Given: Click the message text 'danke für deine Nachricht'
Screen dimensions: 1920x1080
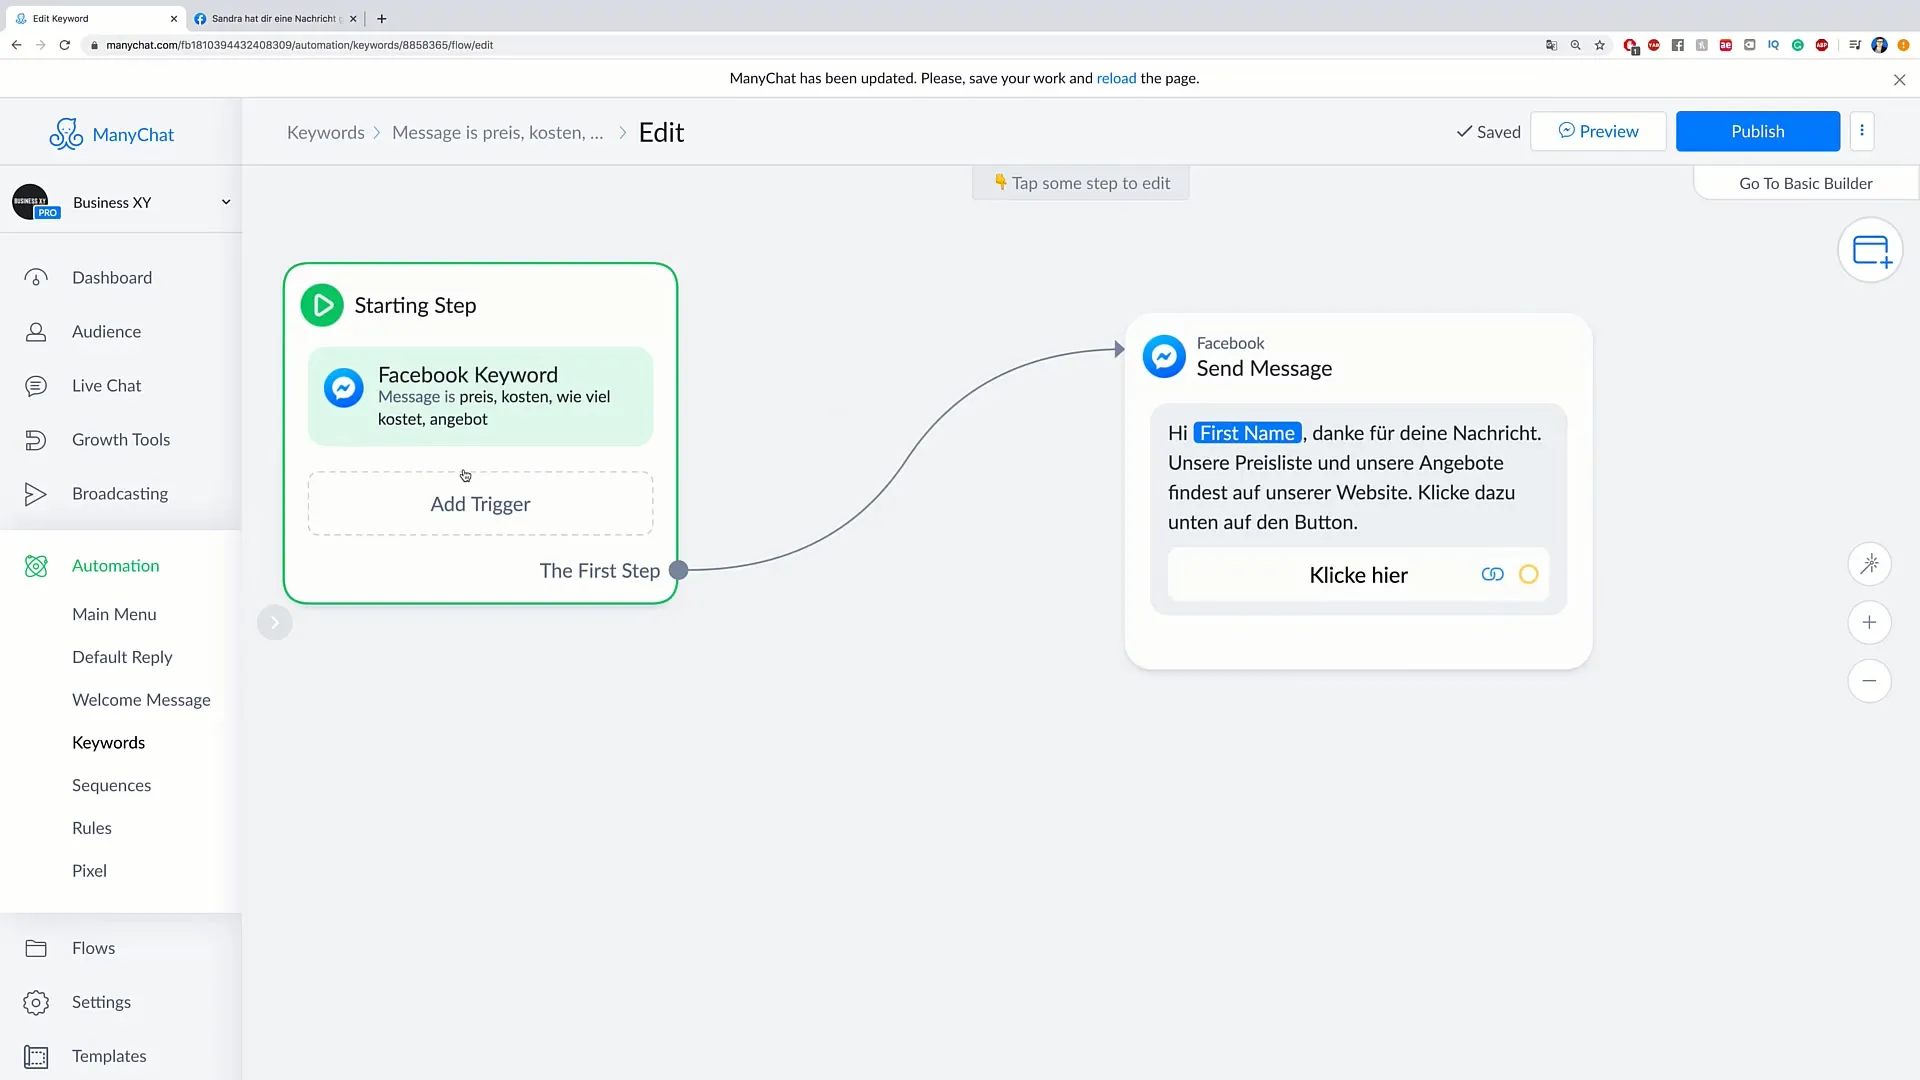Looking at the screenshot, I should point(1426,433).
